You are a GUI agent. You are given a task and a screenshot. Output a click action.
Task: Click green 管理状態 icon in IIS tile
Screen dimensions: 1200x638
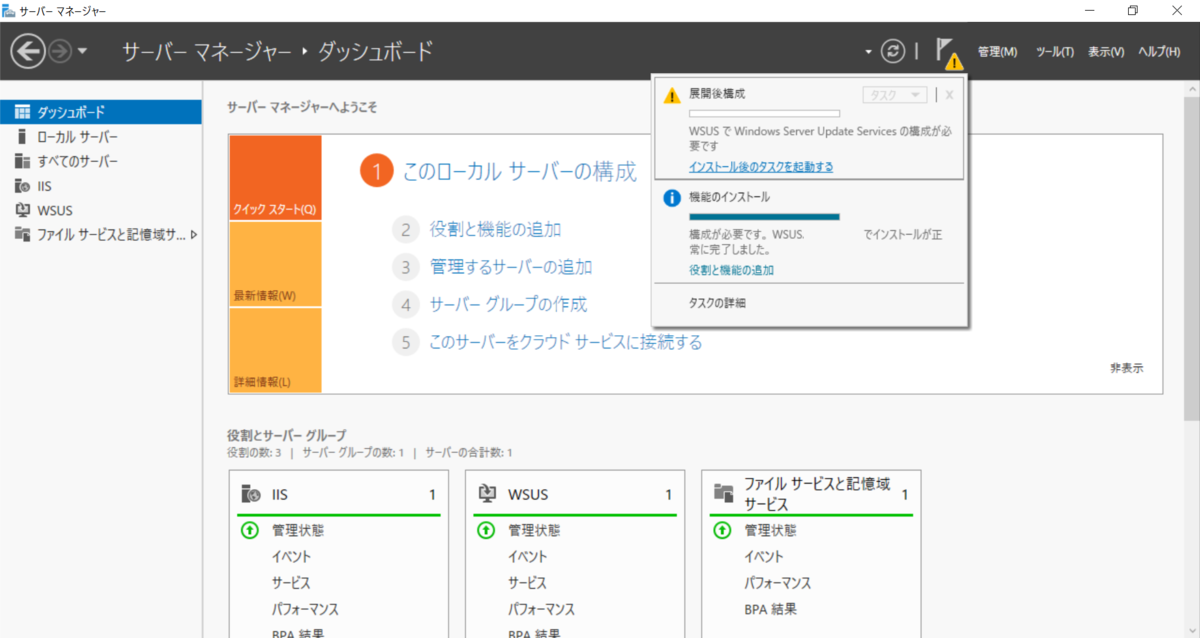pyautogui.click(x=250, y=530)
